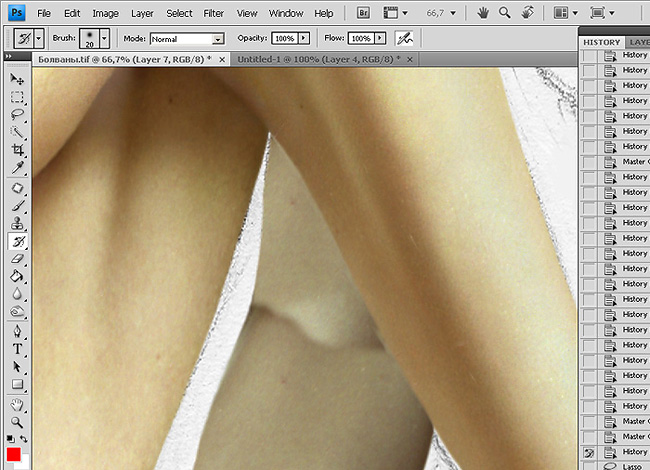This screenshot has height=470, width=650.
Task: Select the Rectangle shape tool
Action: pyautogui.click(x=17, y=384)
